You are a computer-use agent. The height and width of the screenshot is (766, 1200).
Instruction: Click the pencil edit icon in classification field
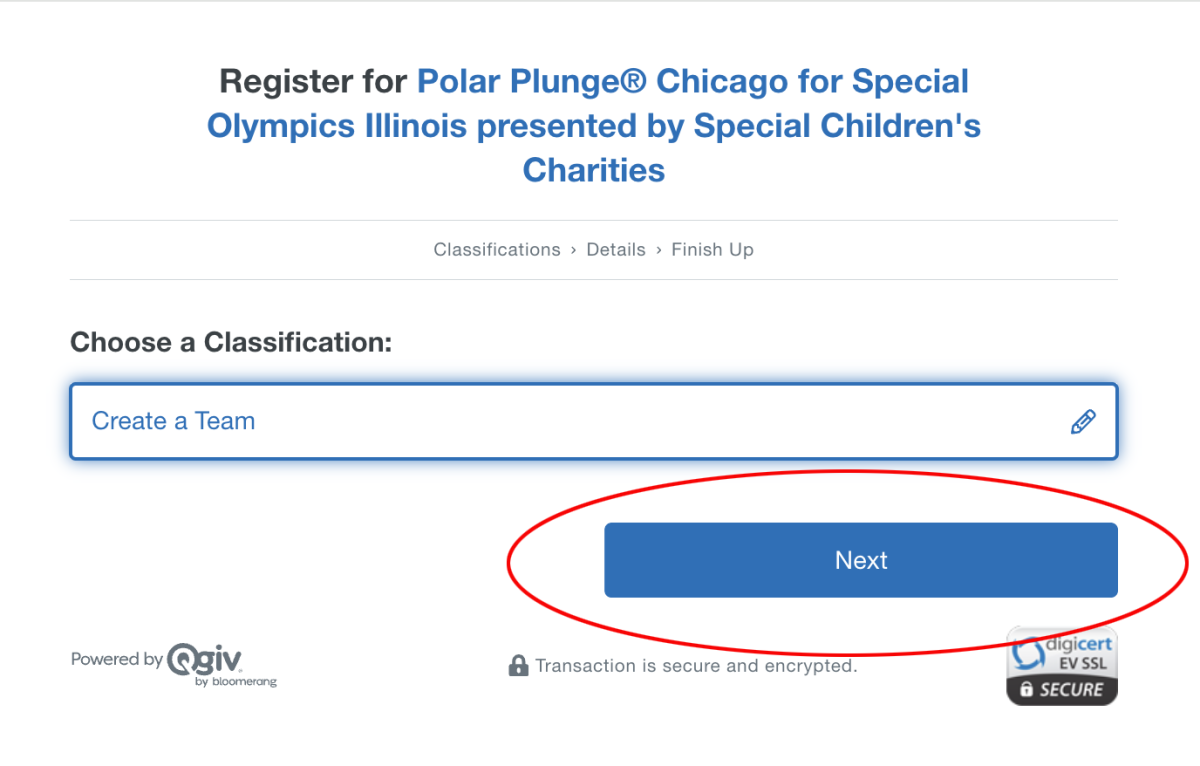pyautogui.click(x=1082, y=422)
